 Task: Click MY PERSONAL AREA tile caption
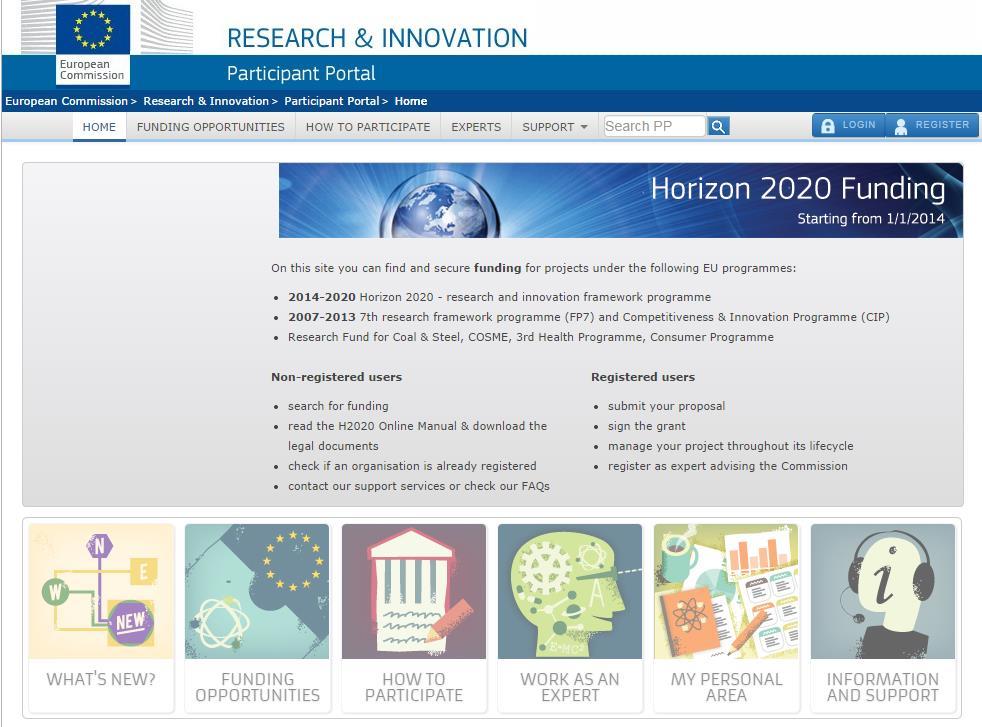(x=726, y=688)
